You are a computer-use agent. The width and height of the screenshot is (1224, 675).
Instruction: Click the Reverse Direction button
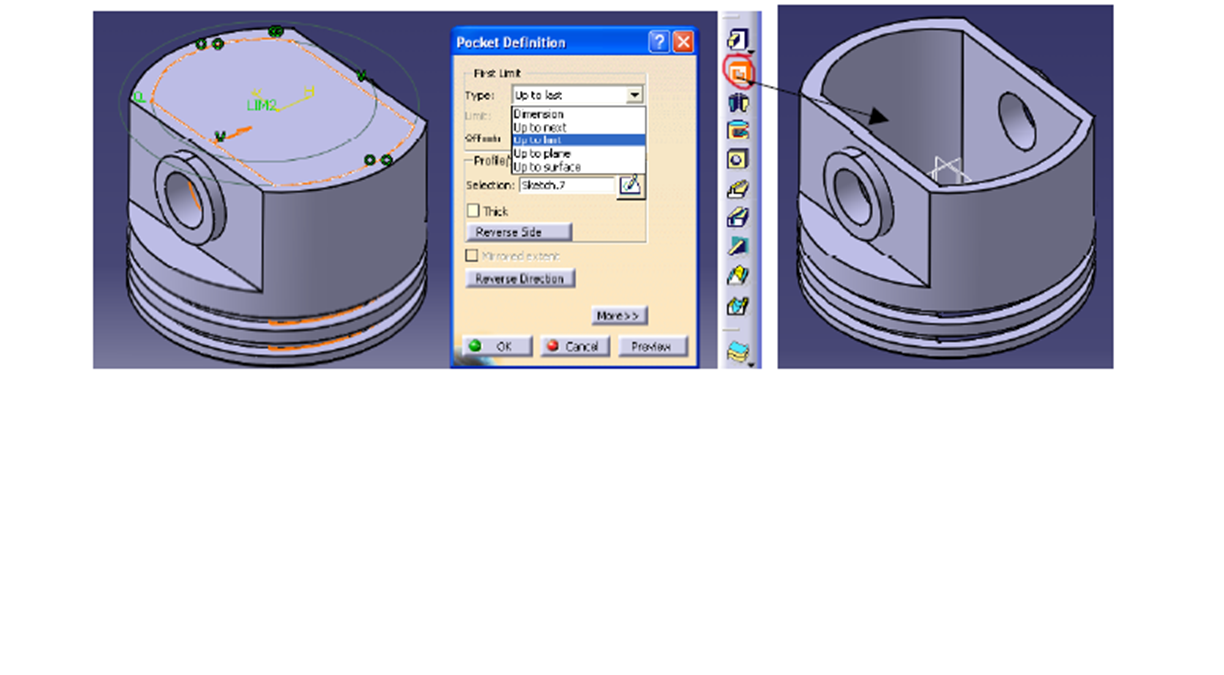pyautogui.click(x=519, y=278)
